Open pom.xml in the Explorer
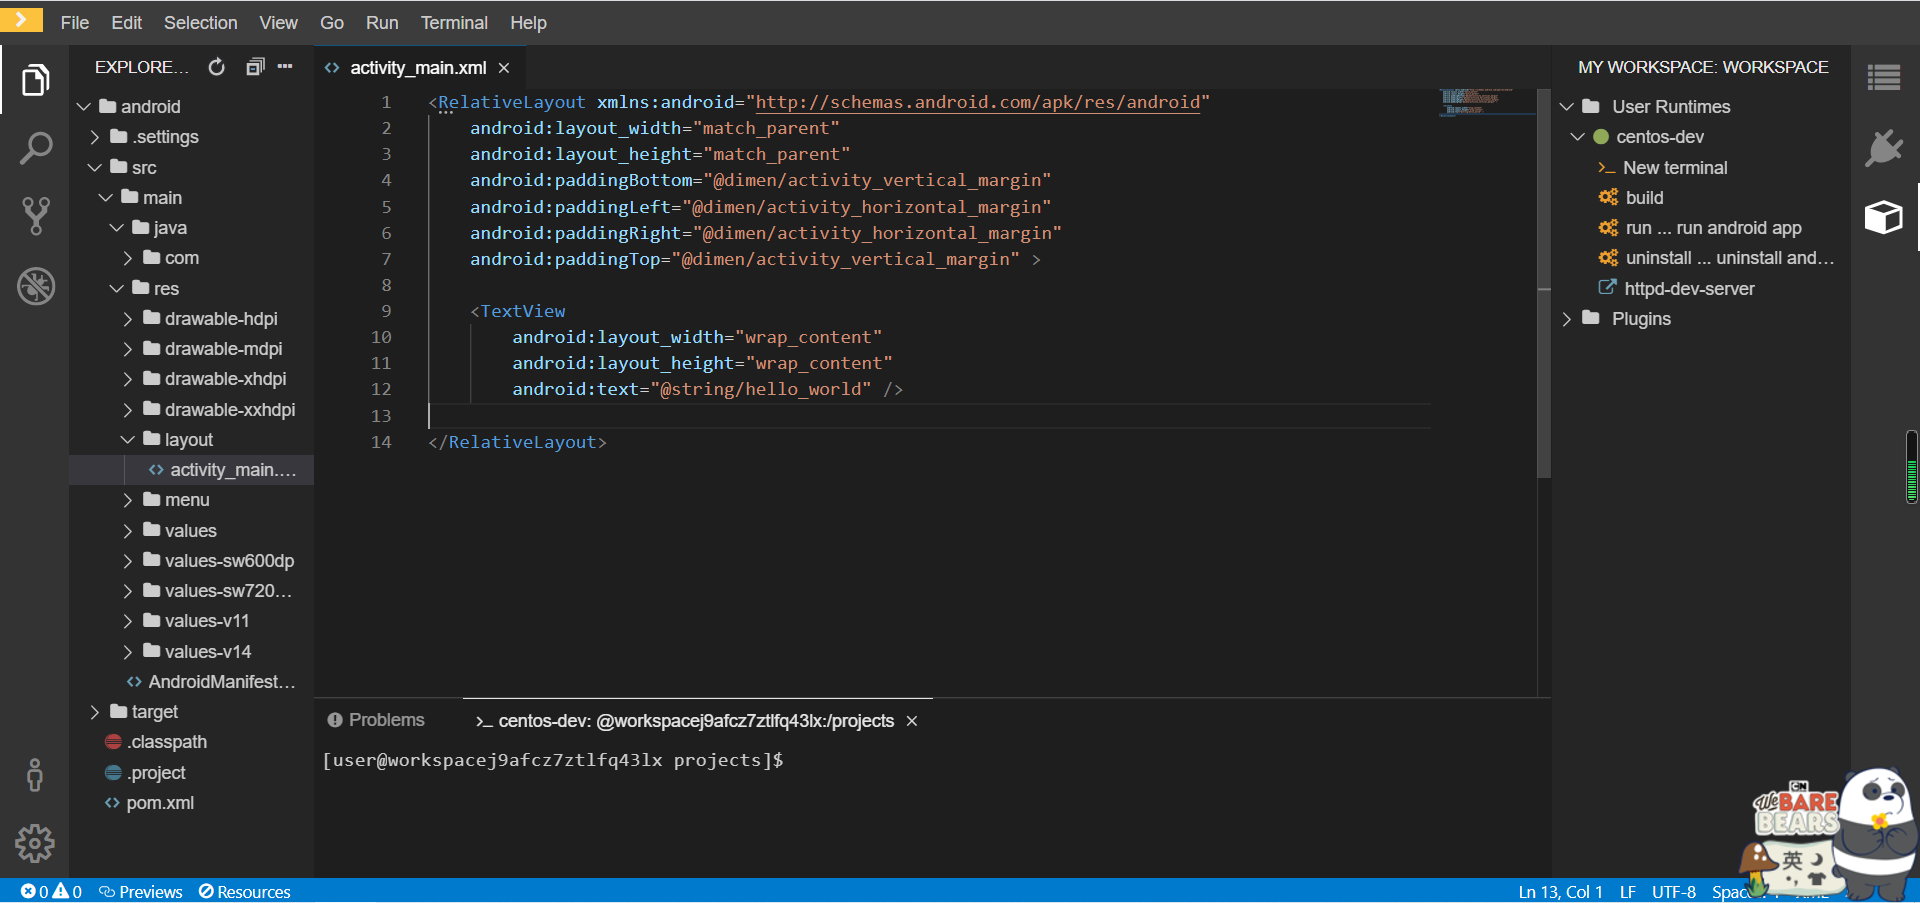The height and width of the screenshot is (903, 1920). pyautogui.click(x=160, y=803)
